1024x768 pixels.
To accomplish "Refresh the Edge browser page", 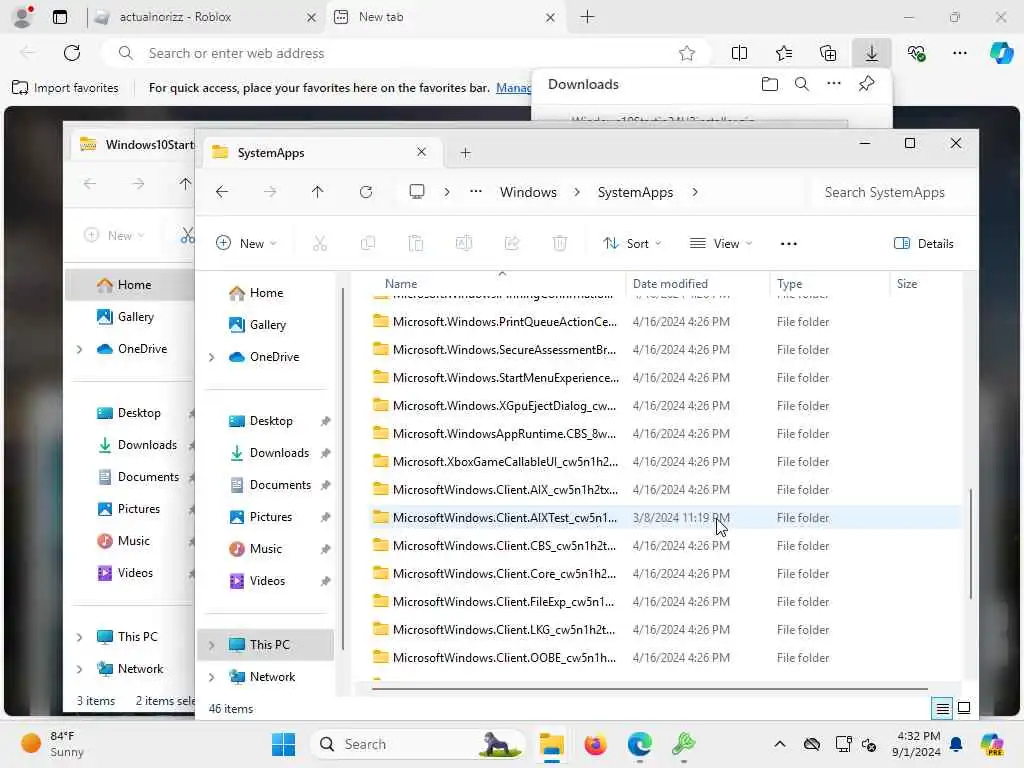I will pos(72,53).
